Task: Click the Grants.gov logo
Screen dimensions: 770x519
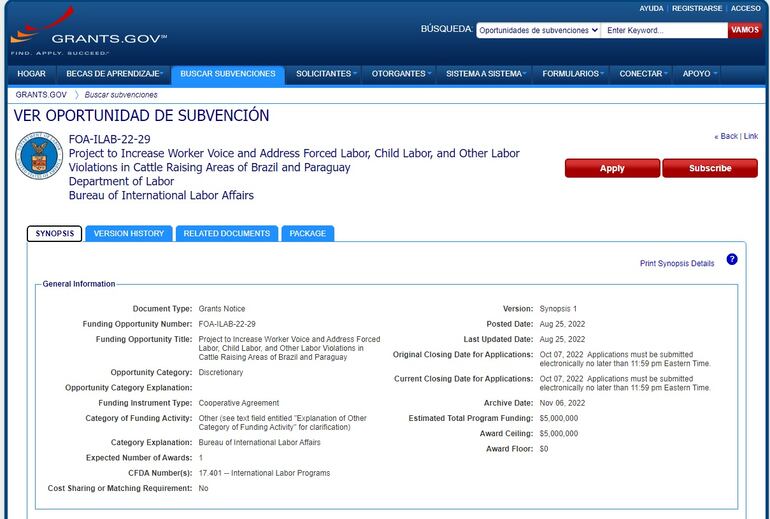Action: pyautogui.click(x=88, y=30)
